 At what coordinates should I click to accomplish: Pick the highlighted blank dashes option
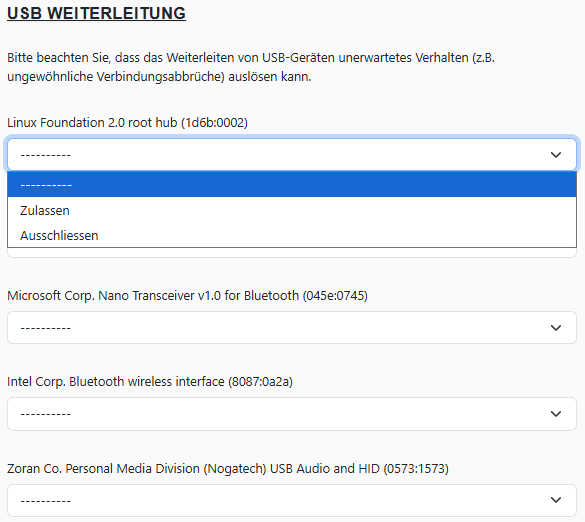tap(292, 185)
